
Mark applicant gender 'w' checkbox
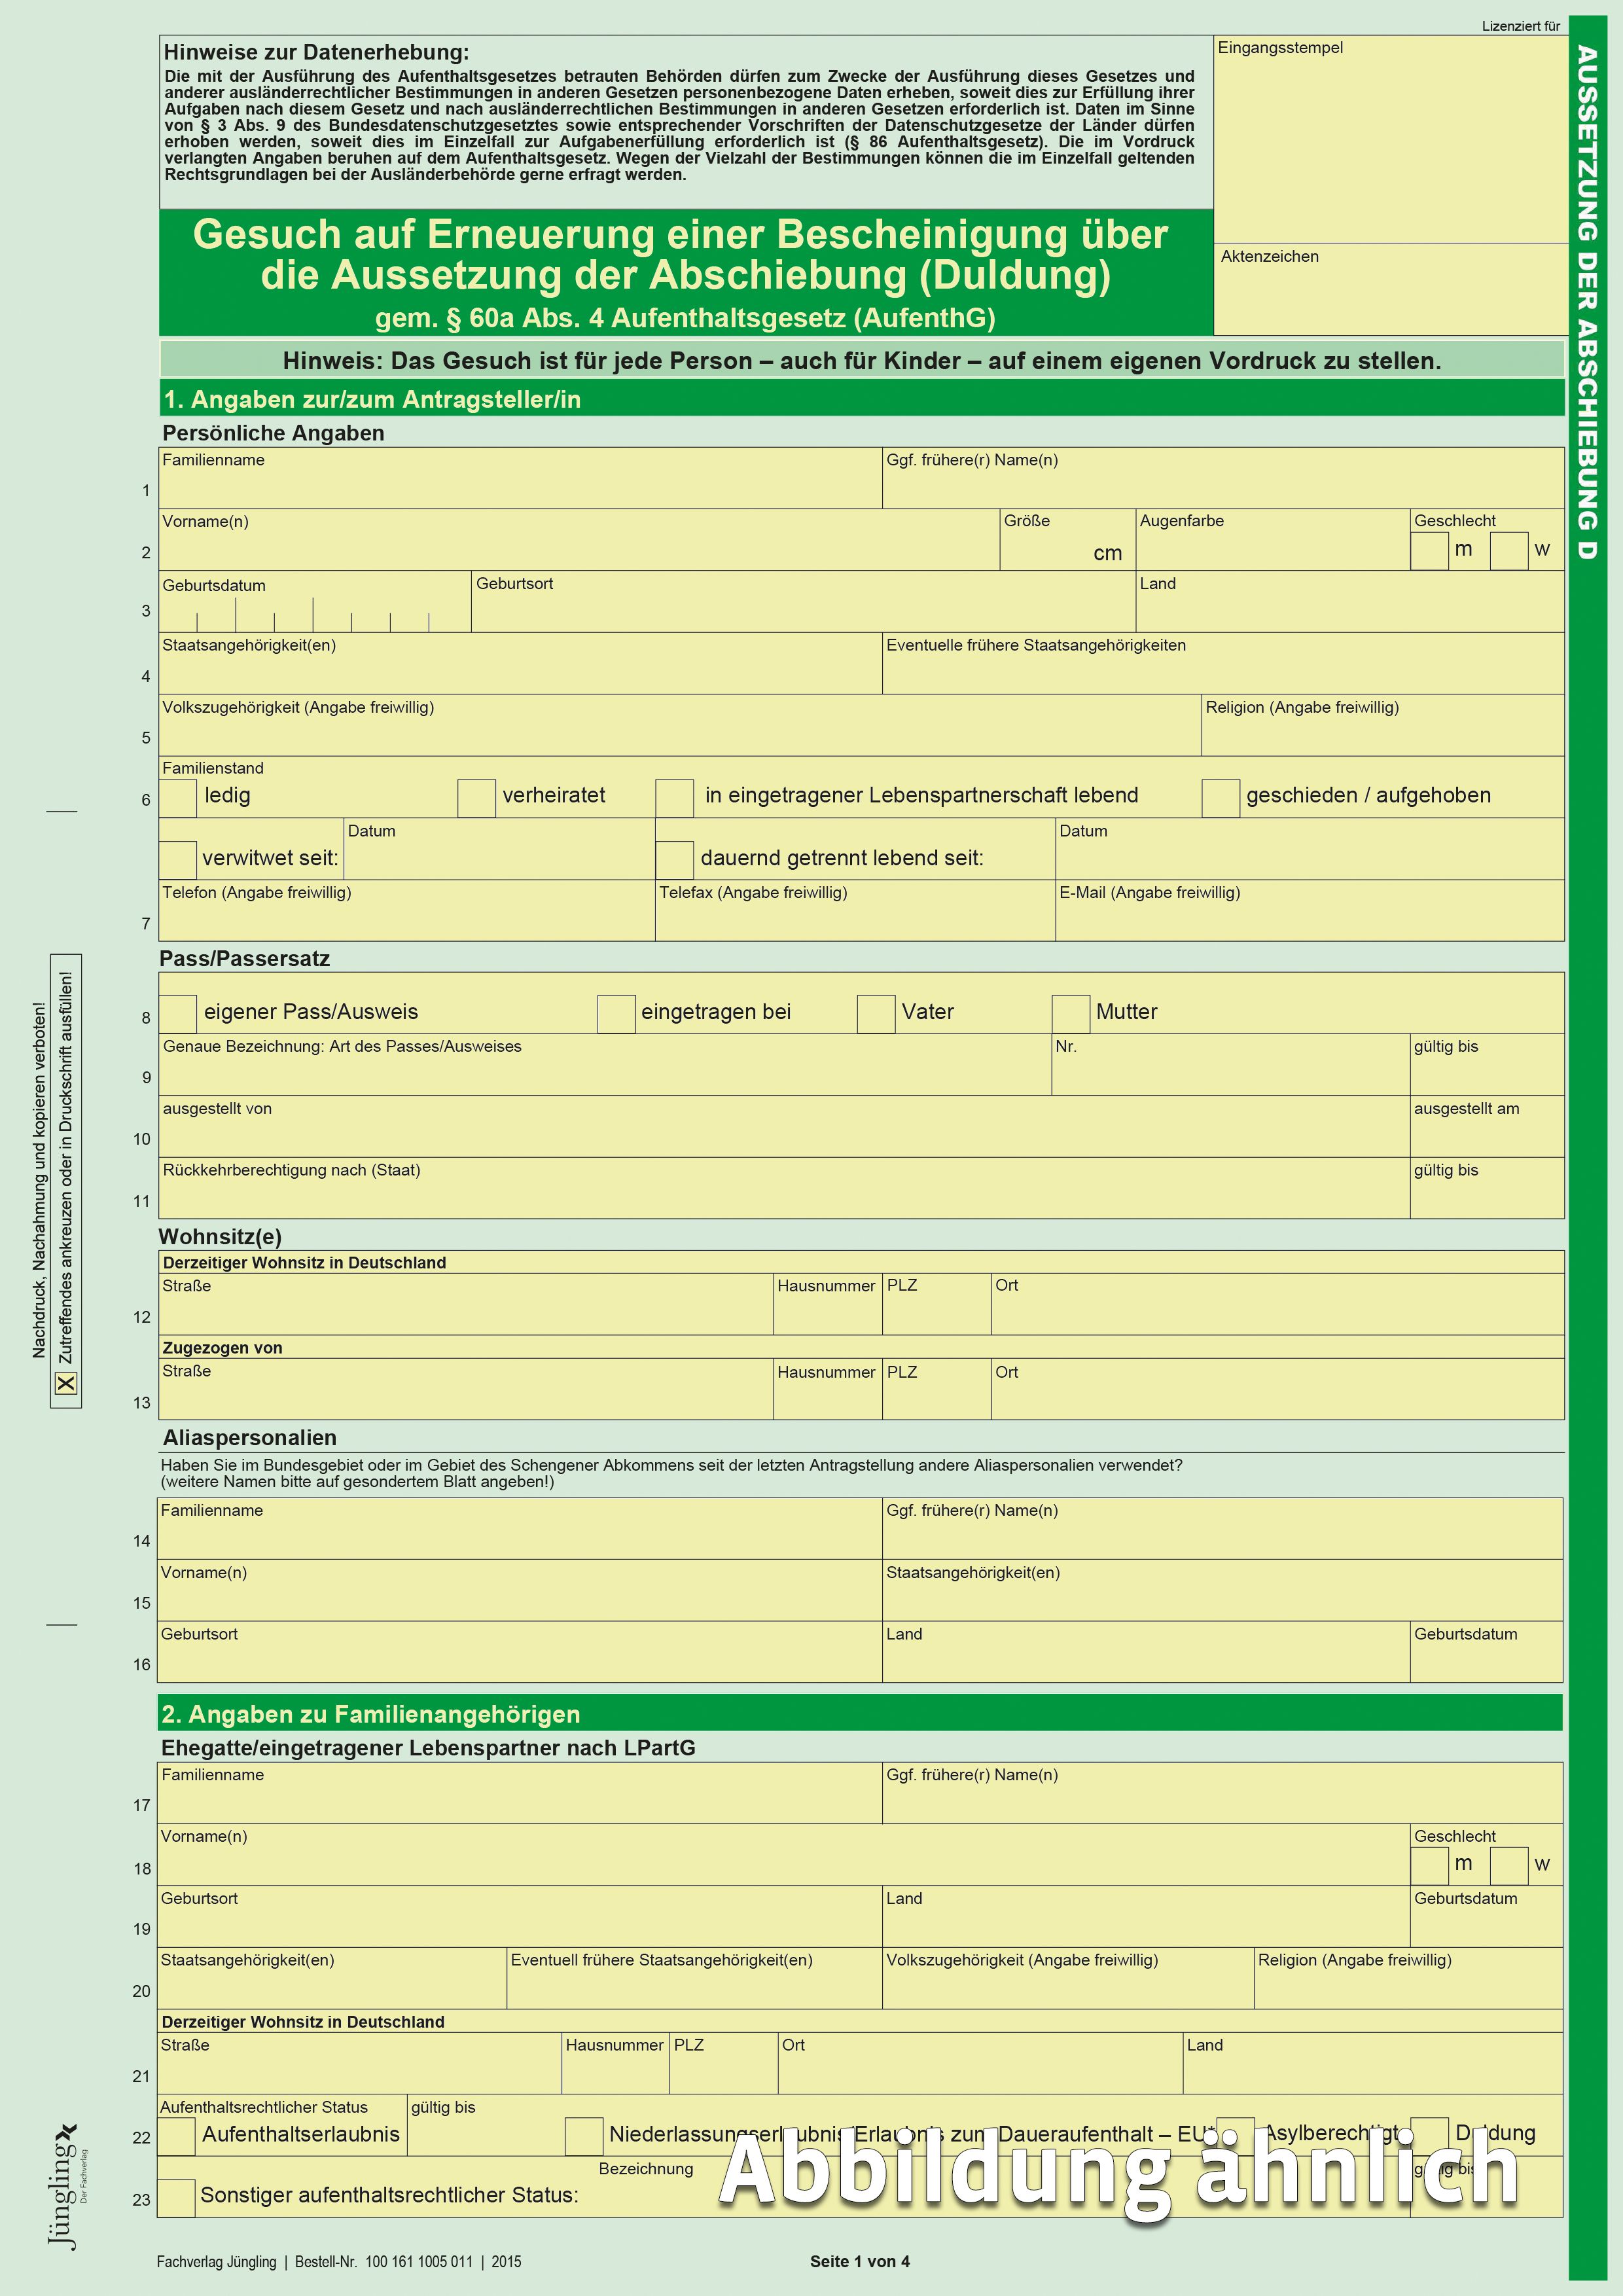click(1508, 551)
